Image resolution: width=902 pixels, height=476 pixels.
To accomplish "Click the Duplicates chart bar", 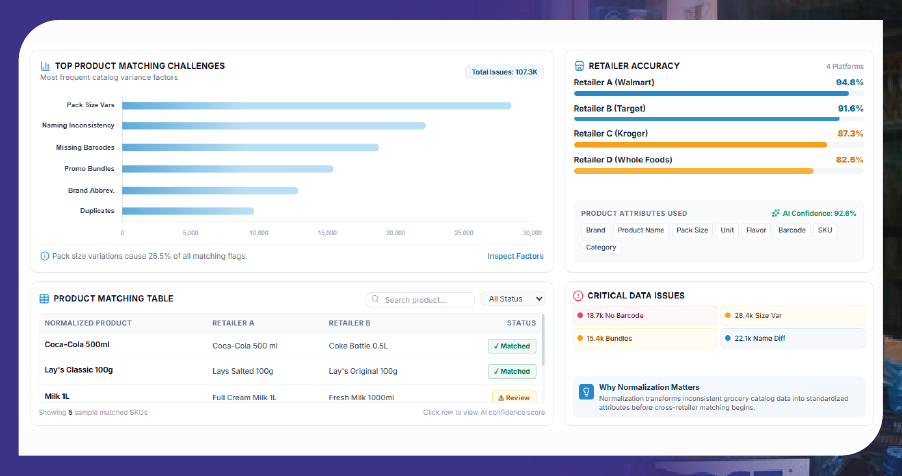I will click(x=188, y=211).
